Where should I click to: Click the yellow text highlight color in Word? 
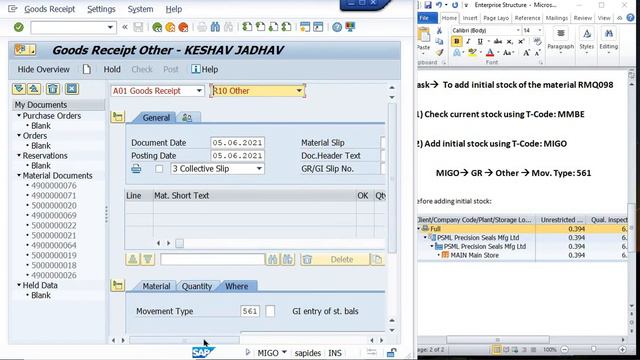pos(472,53)
